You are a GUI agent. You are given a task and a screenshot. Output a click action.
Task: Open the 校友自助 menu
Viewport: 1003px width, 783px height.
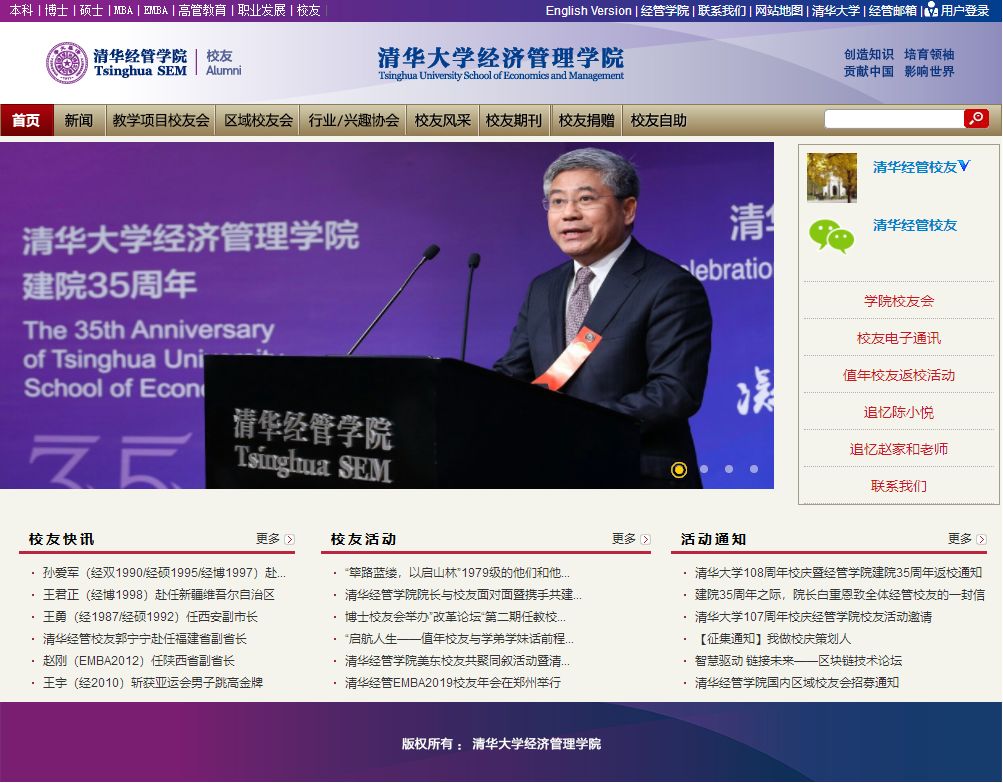658,120
